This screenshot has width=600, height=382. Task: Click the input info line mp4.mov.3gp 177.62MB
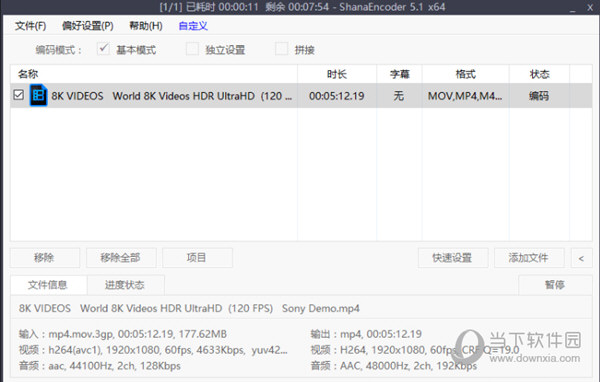(x=123, y=334)
